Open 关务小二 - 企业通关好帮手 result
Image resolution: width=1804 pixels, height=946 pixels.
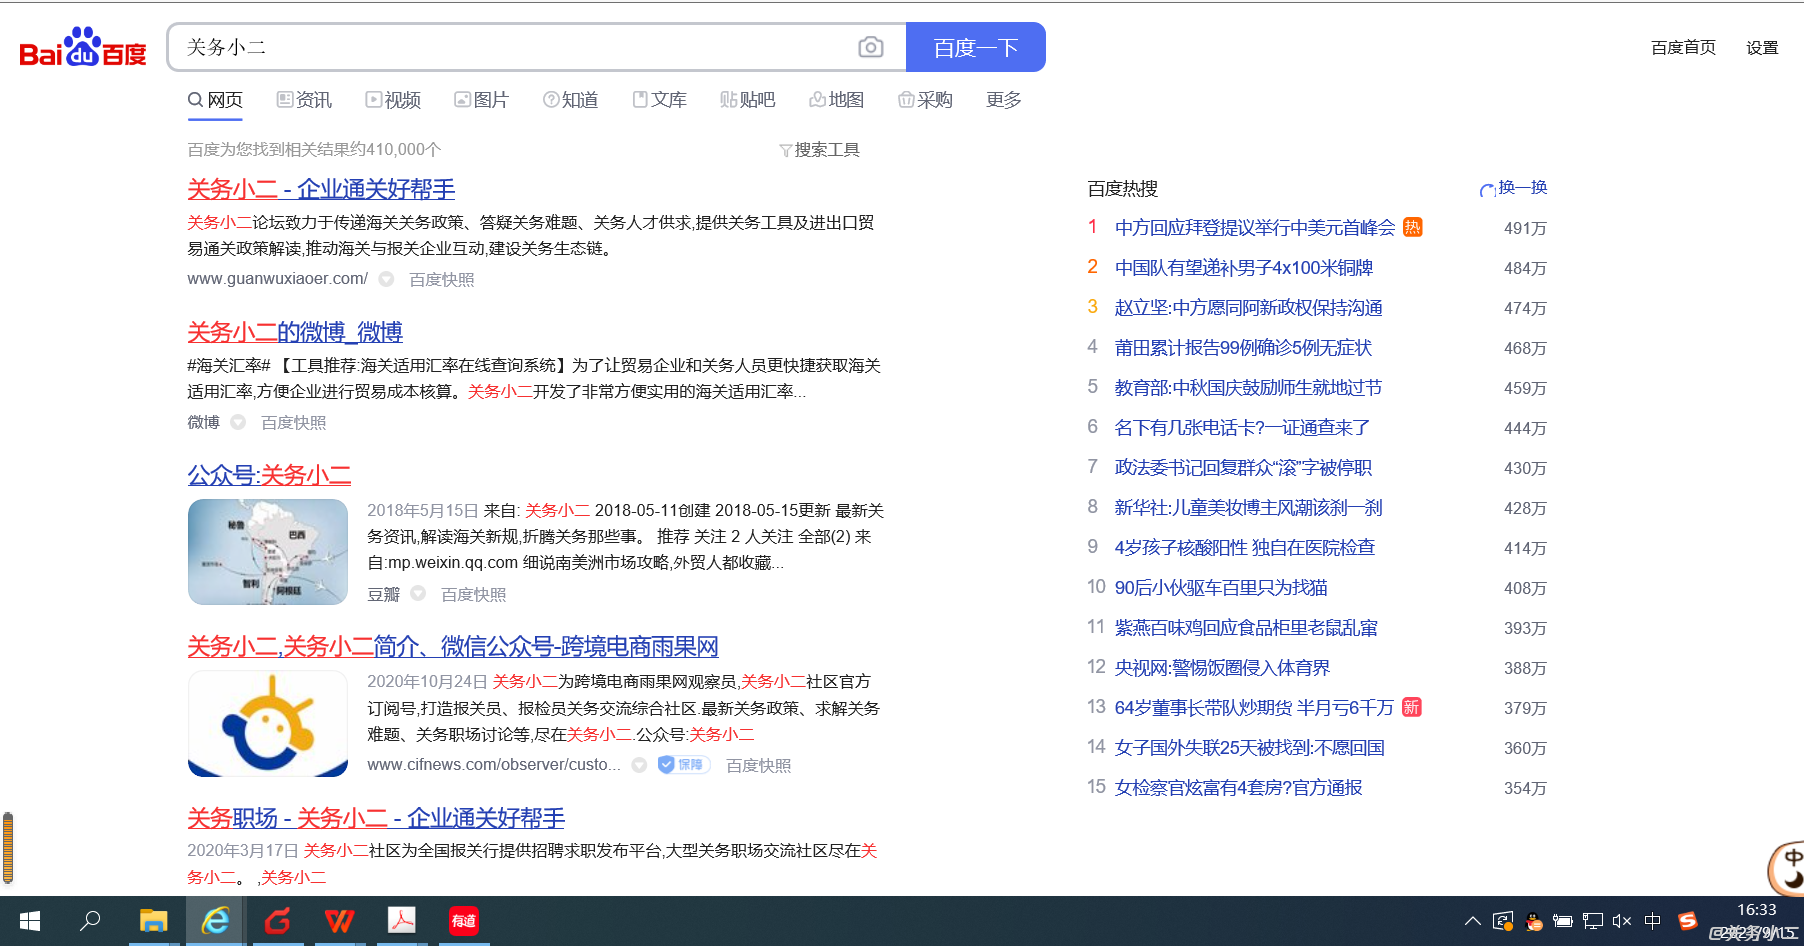(x=321, y=189)
